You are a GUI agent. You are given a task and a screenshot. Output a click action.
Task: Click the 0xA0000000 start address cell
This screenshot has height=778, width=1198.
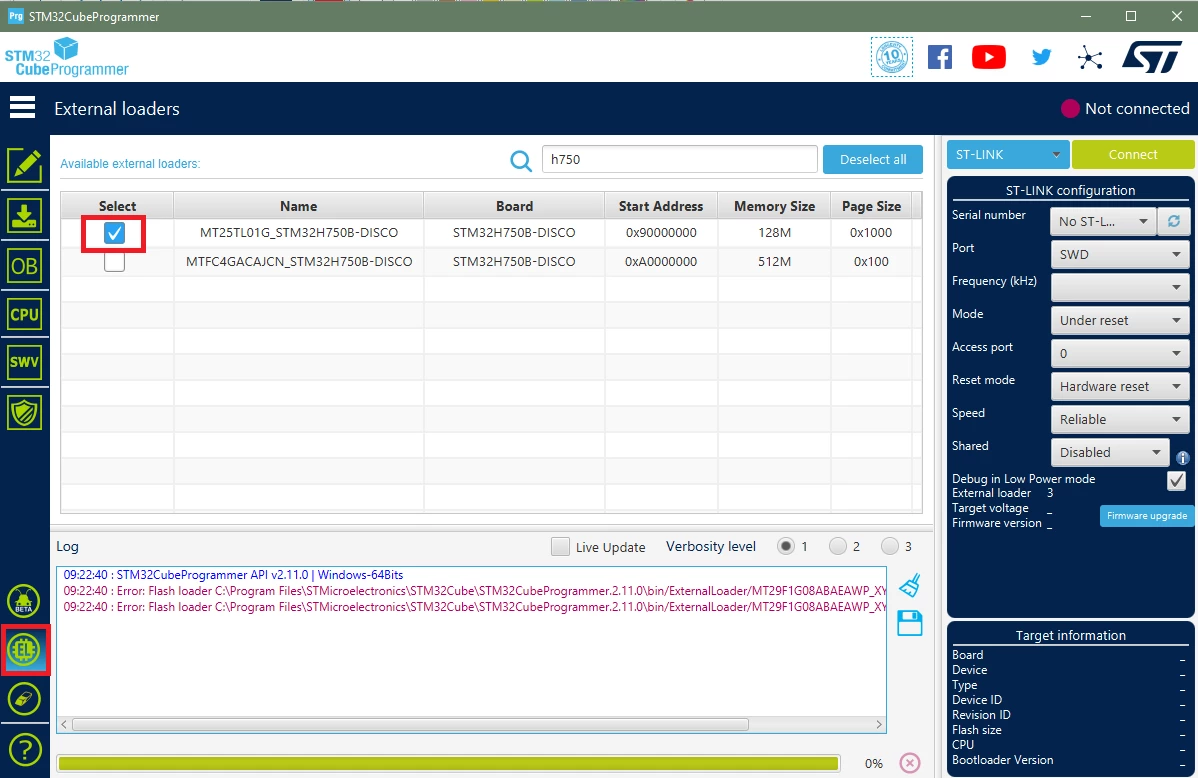(x=661, y=261)
